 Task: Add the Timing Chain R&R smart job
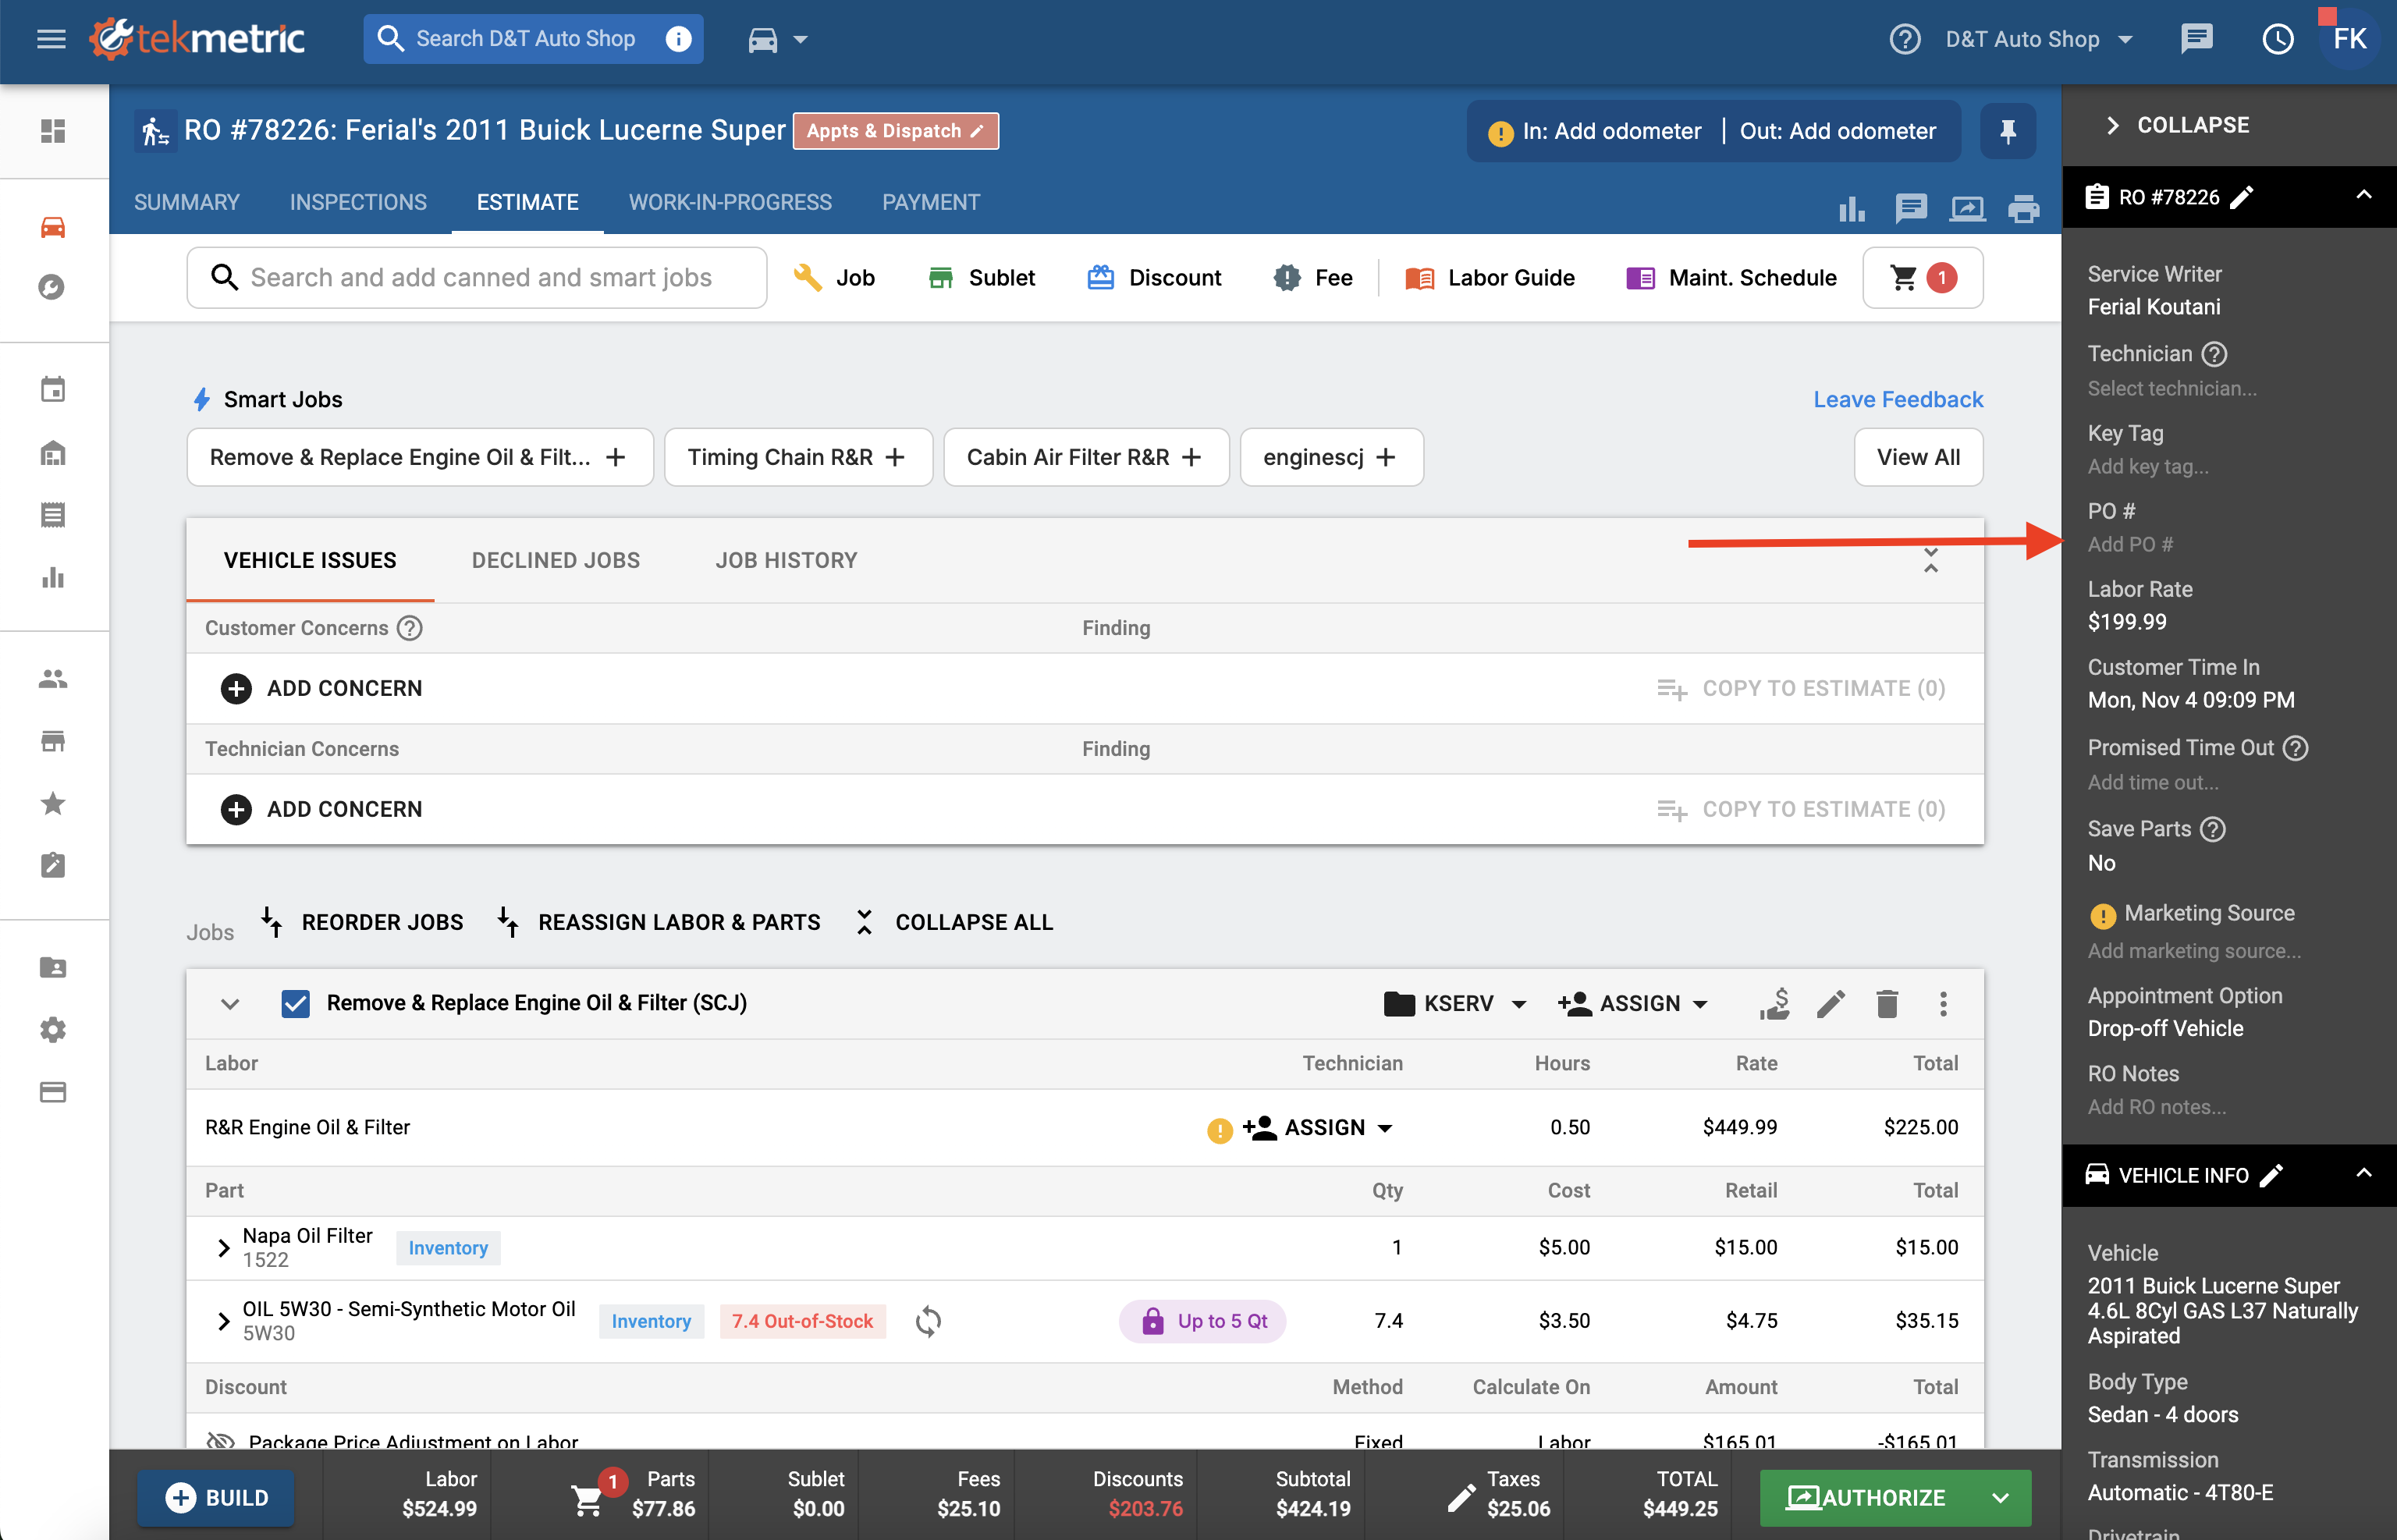coord(797,457)
